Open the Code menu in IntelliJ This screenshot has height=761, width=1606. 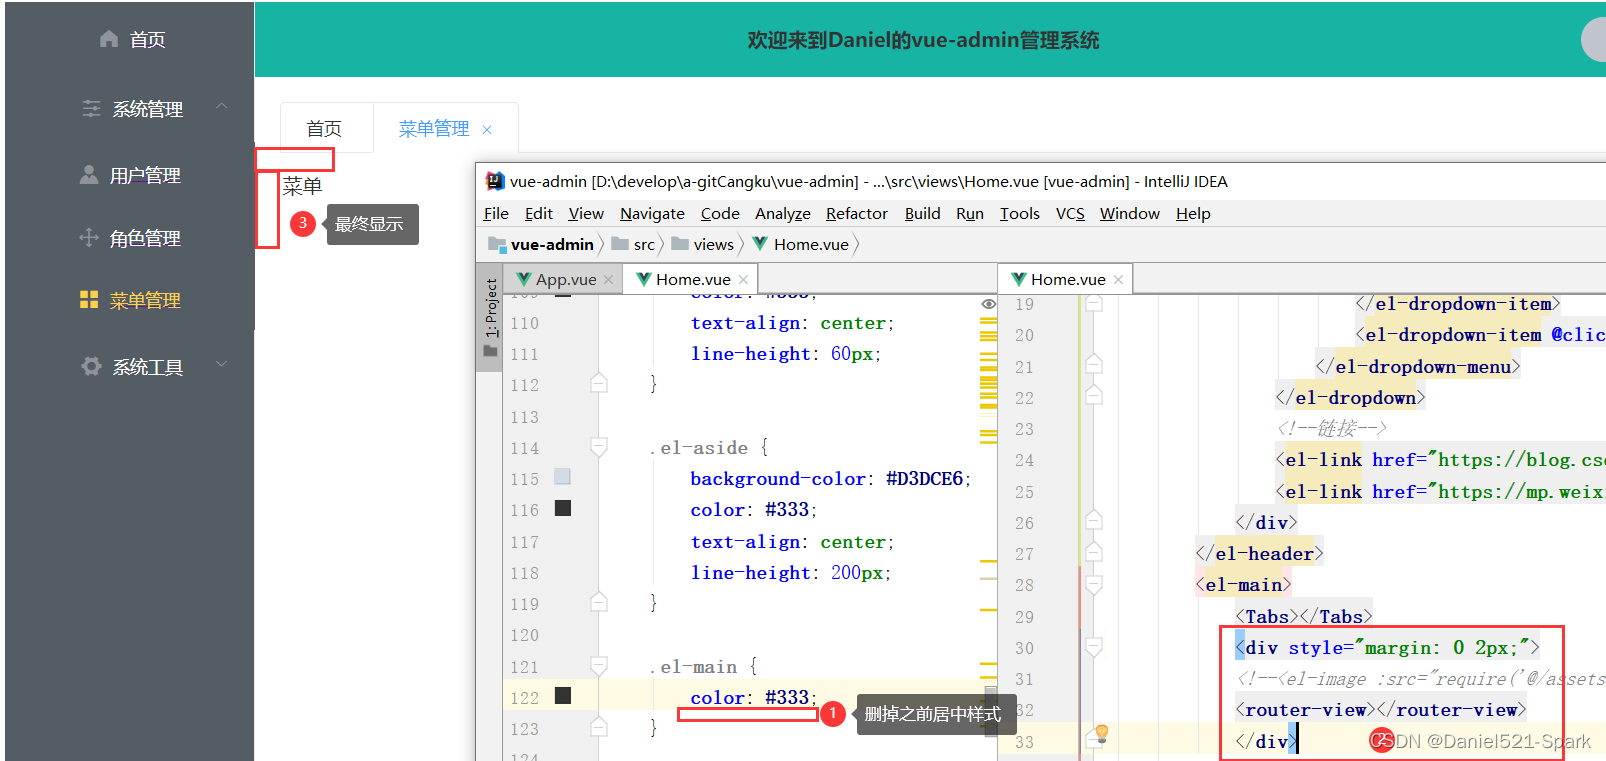pos(720,213)
